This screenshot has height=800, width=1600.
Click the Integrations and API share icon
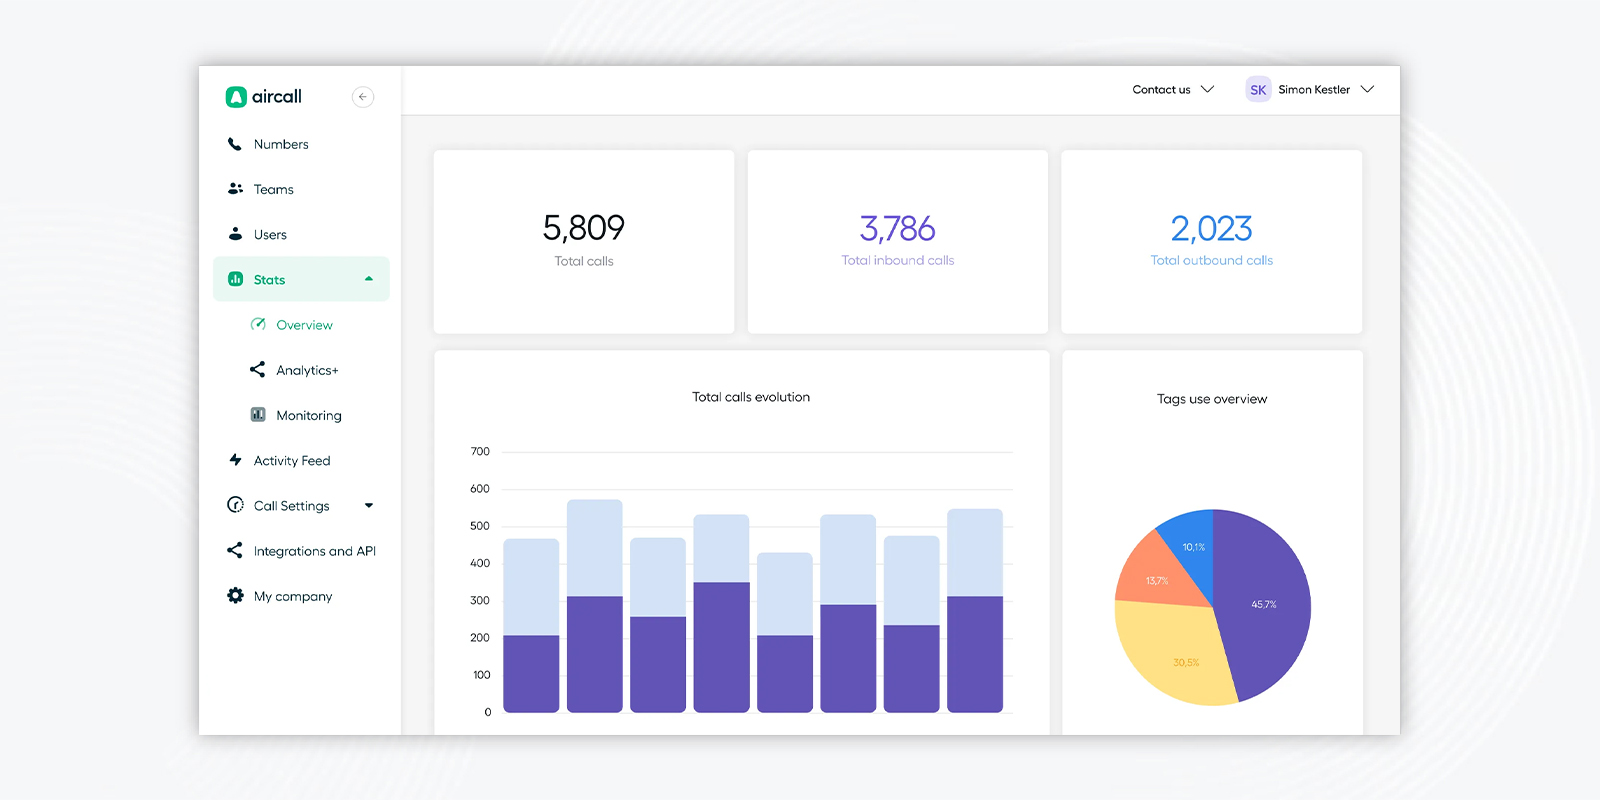point(235,550)
